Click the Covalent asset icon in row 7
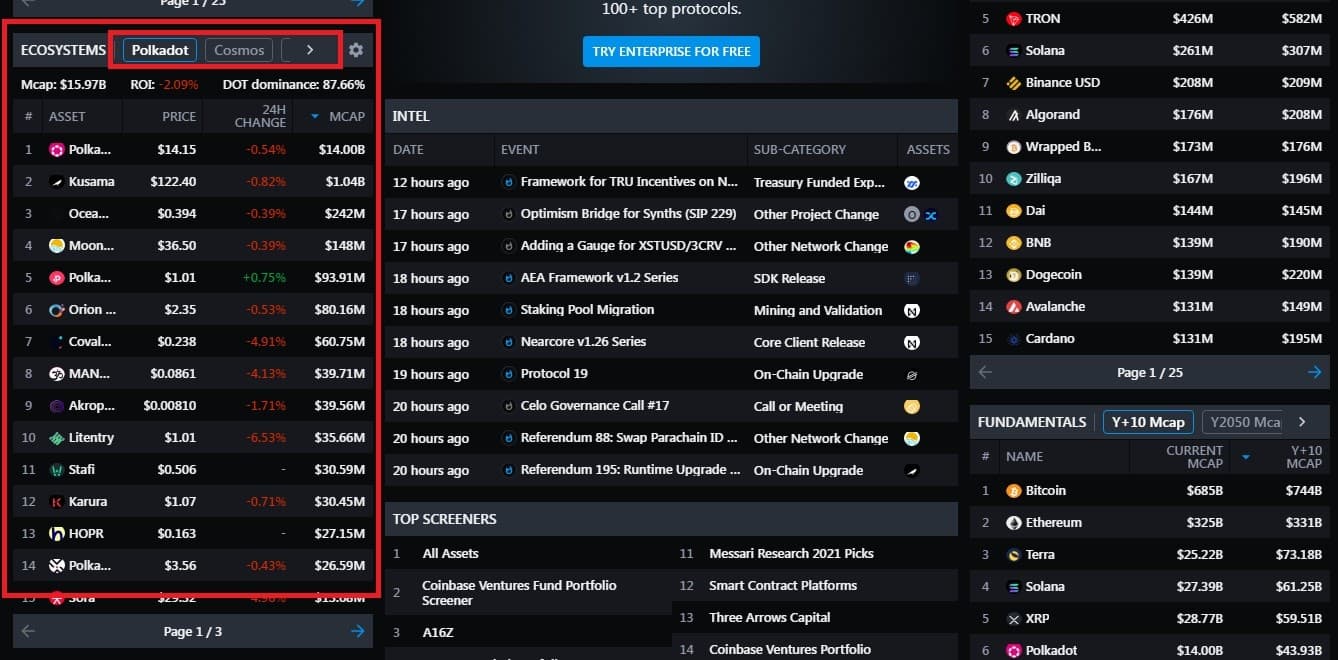1338x660 pixels. click(57, 342)
